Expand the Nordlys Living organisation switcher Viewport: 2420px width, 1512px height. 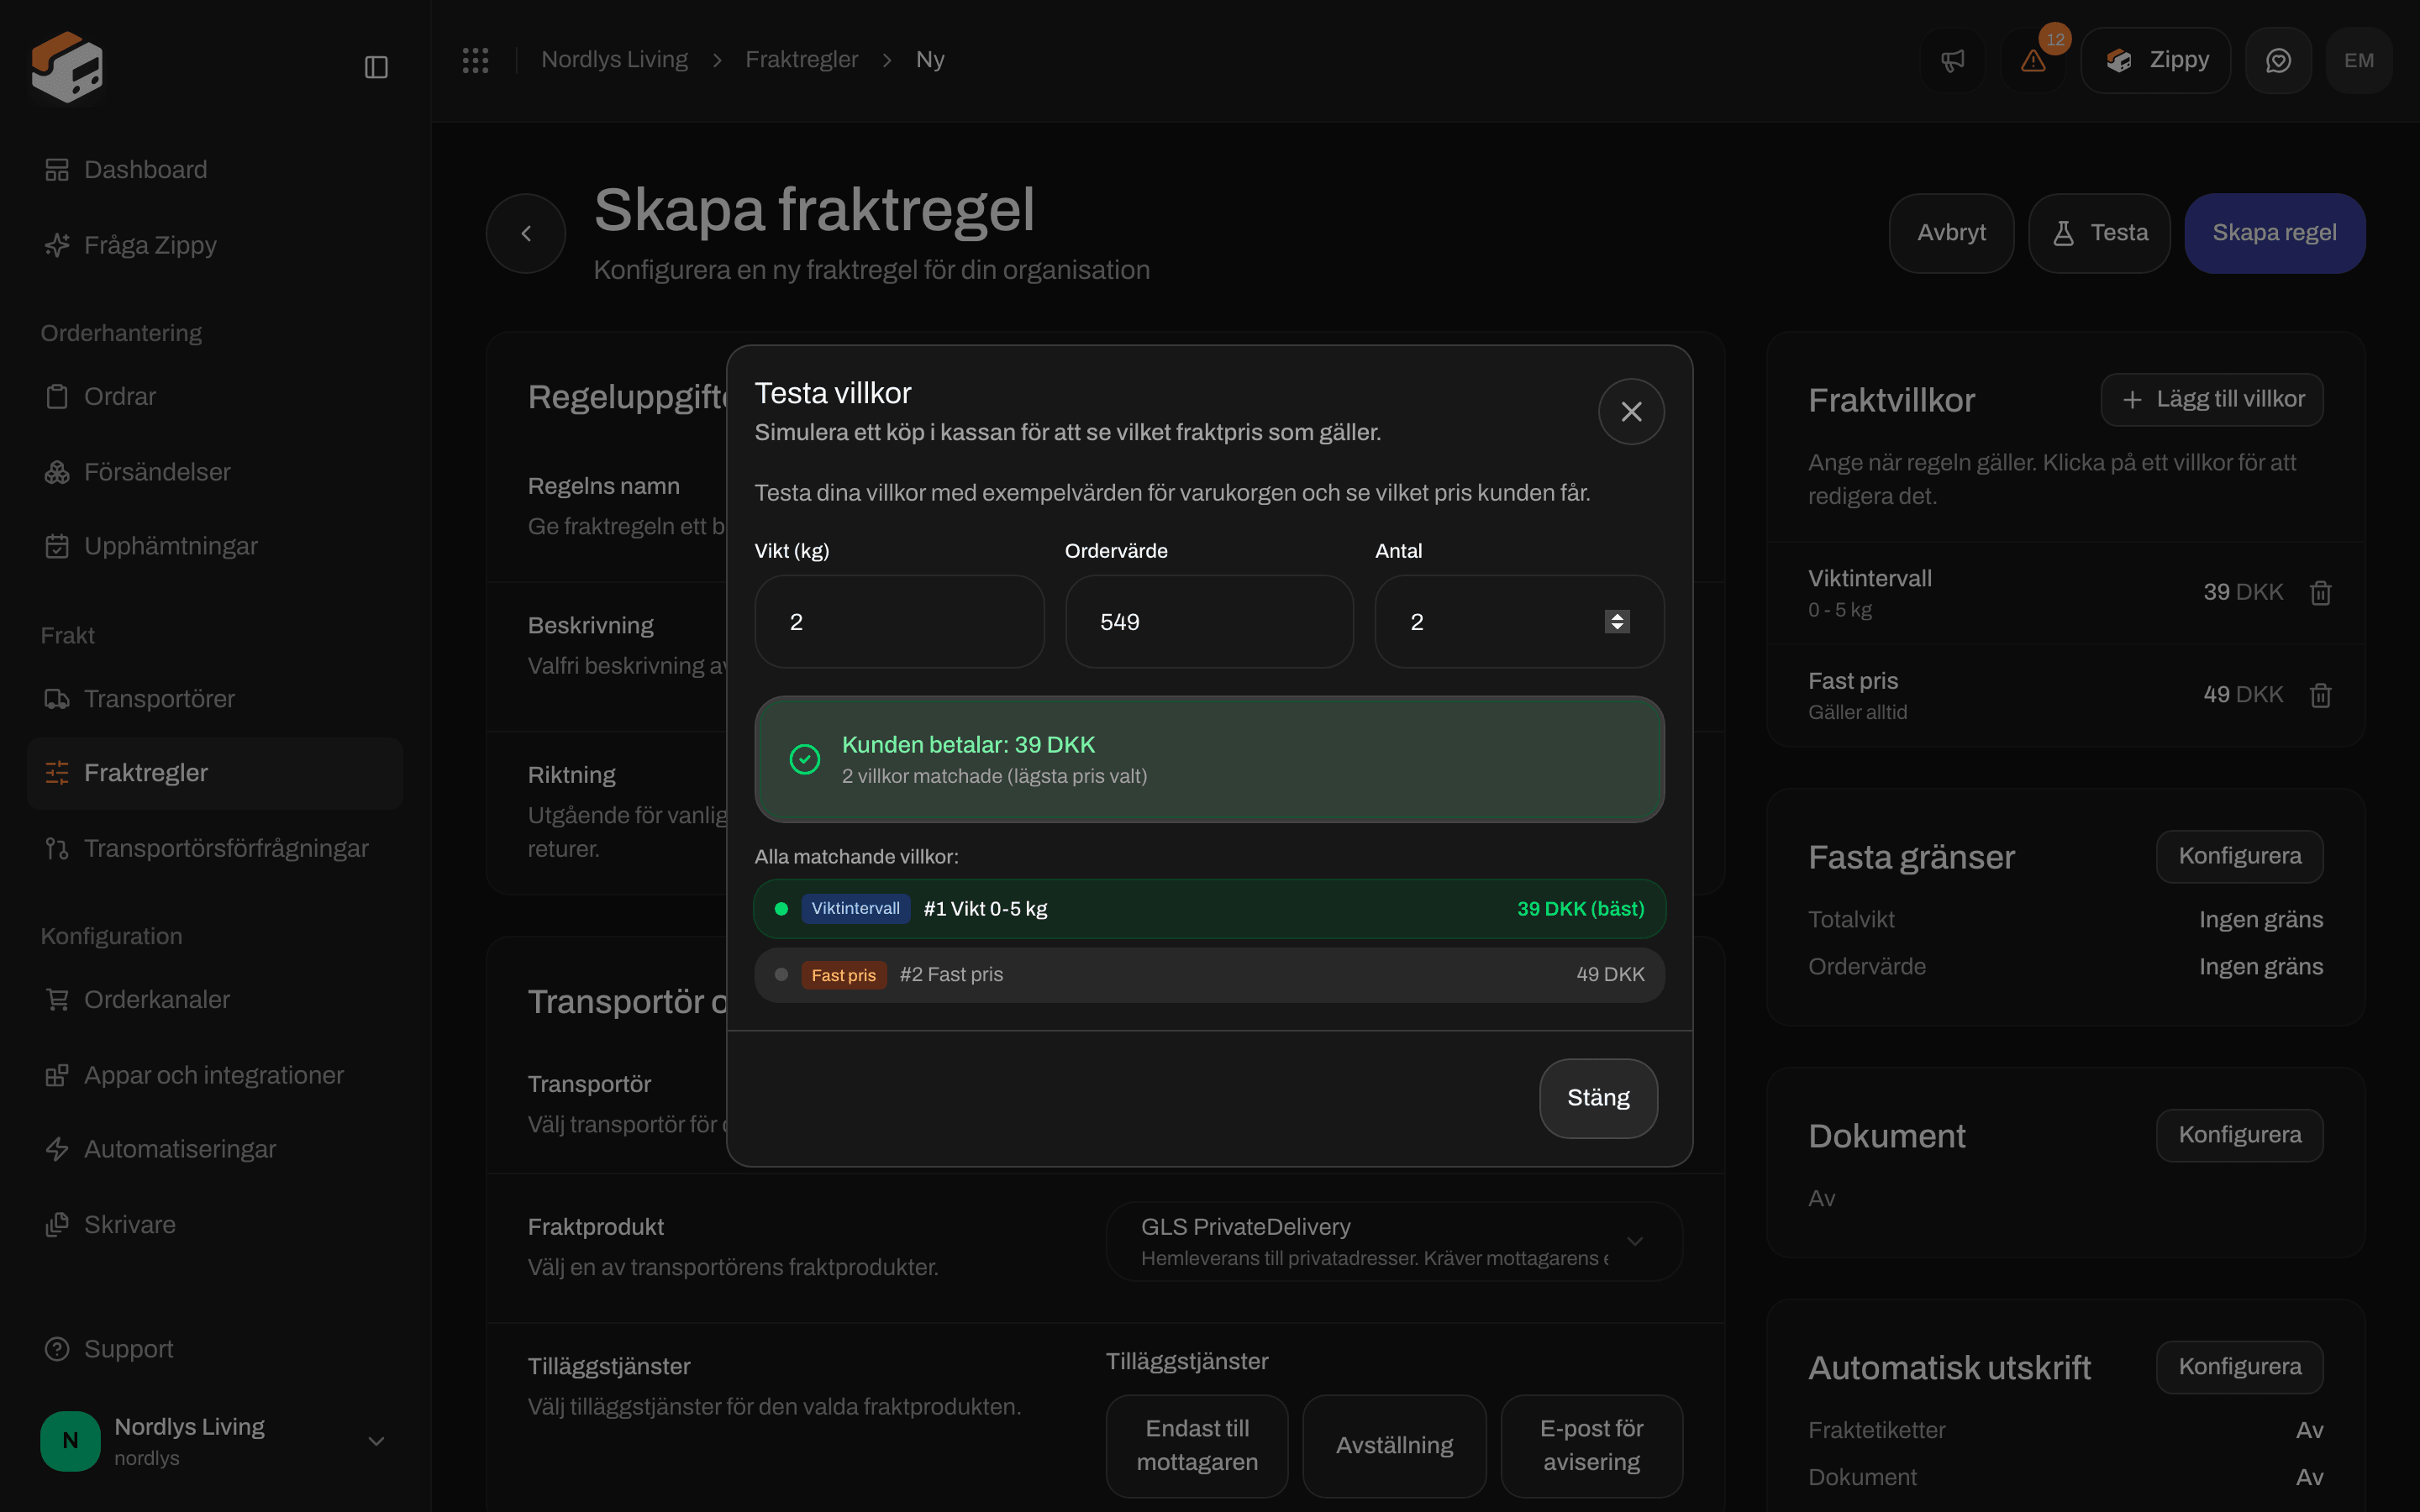tap(215, 1441)
